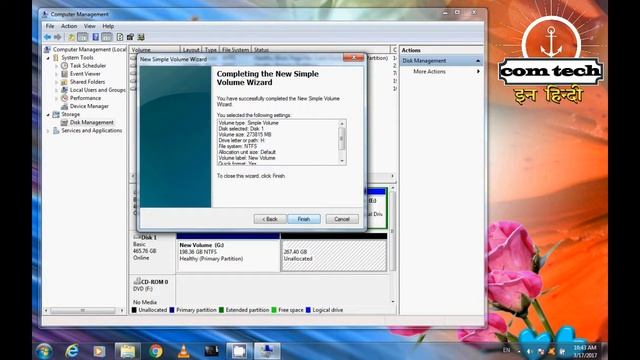Screen dimensions: 640x360
Task: Expand the Services and Applications node
Action: [x=48, y=131]
